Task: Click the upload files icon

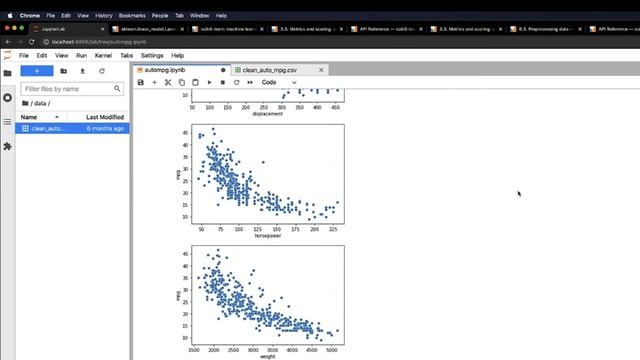Action: coord(82,71)
